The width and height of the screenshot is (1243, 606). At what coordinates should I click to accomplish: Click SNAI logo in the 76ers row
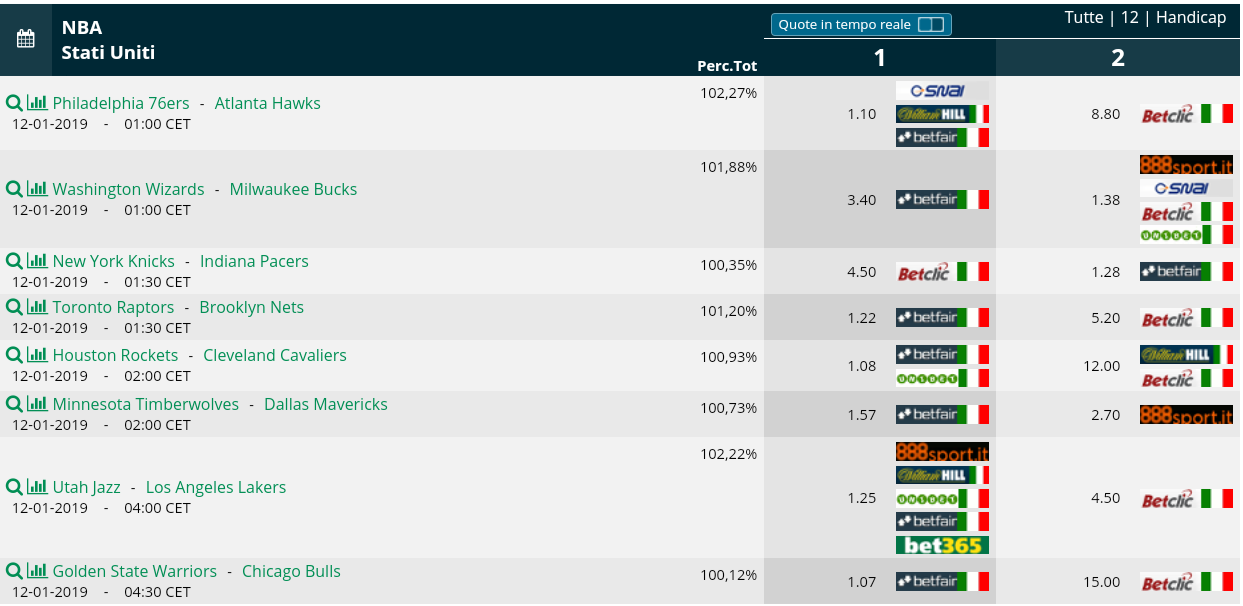pyautogui.click(x=942, y=91)
